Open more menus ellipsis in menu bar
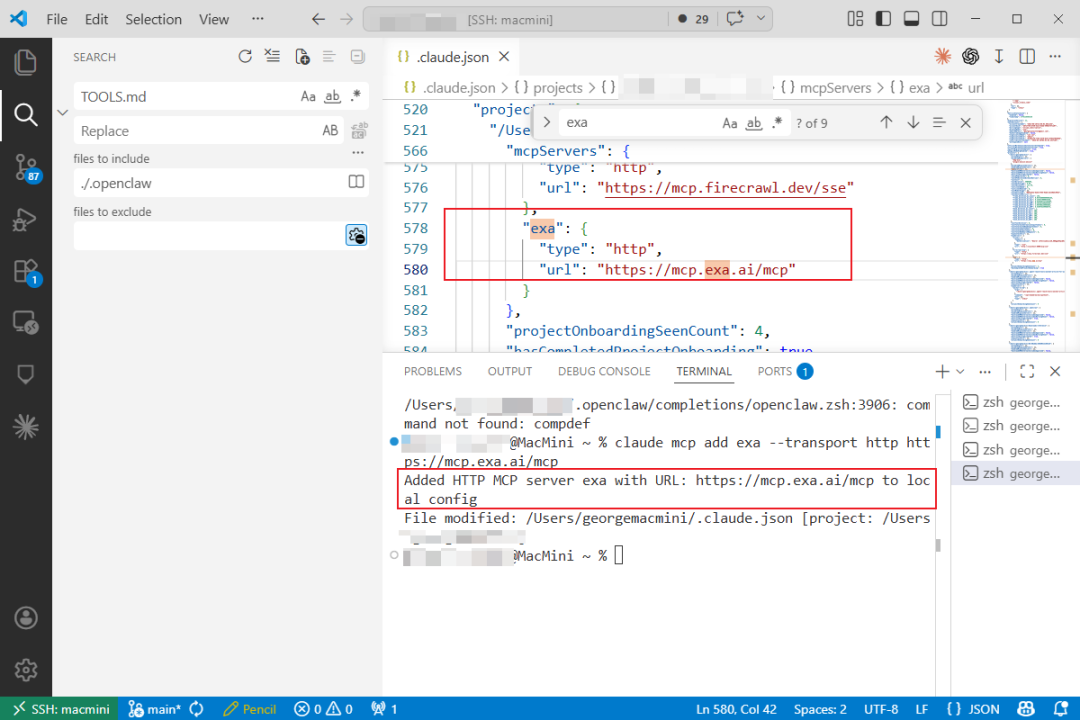 [258, 19]
